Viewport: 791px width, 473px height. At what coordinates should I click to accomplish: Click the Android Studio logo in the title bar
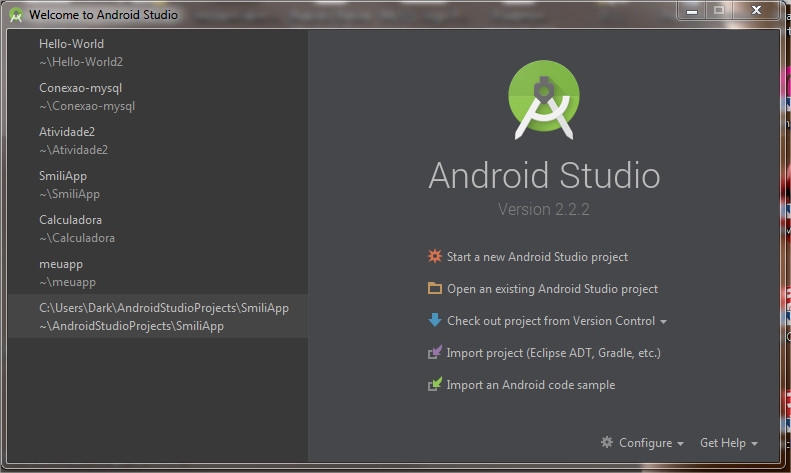coord(16,15)
